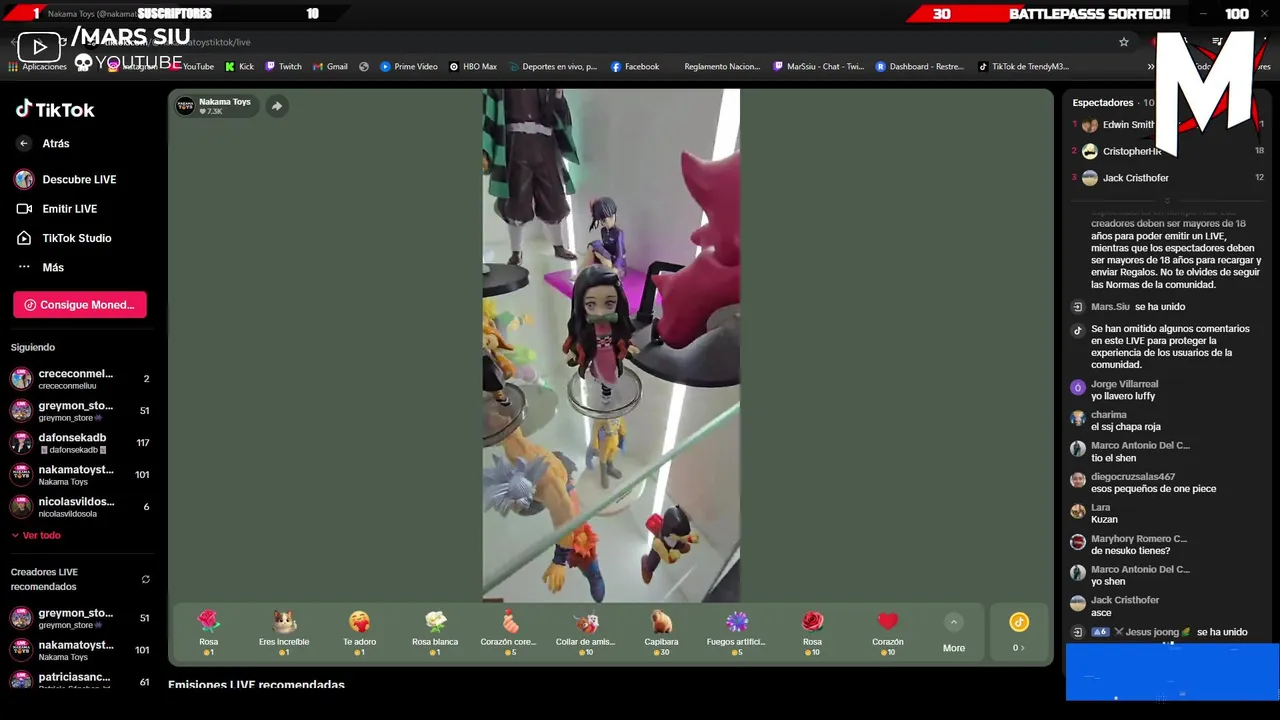
Task: Open the Deportes en vivo bookmark
Action: pyautogui.click(x=552, y=67)
